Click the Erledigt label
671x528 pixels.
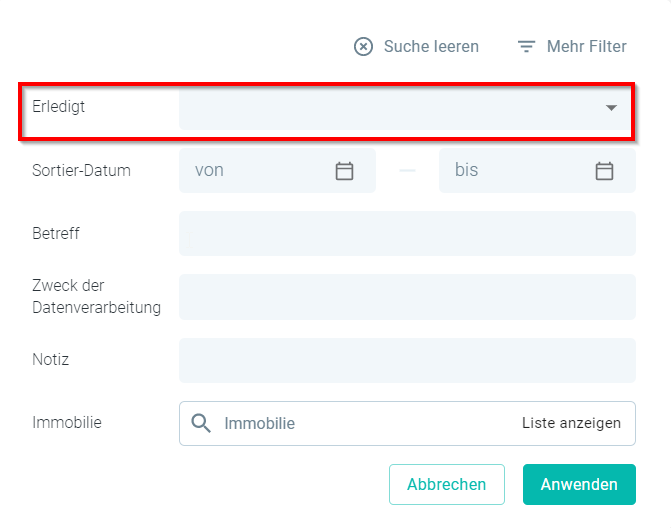coord(59,107)
